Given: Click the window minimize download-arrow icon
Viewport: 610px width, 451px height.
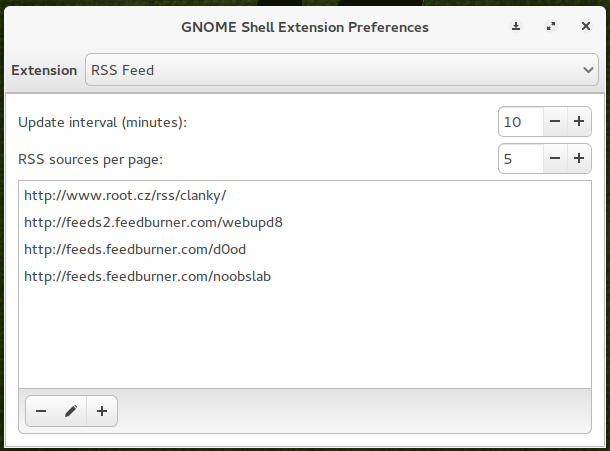Looking at the screenshot, I should coord(516,26).
